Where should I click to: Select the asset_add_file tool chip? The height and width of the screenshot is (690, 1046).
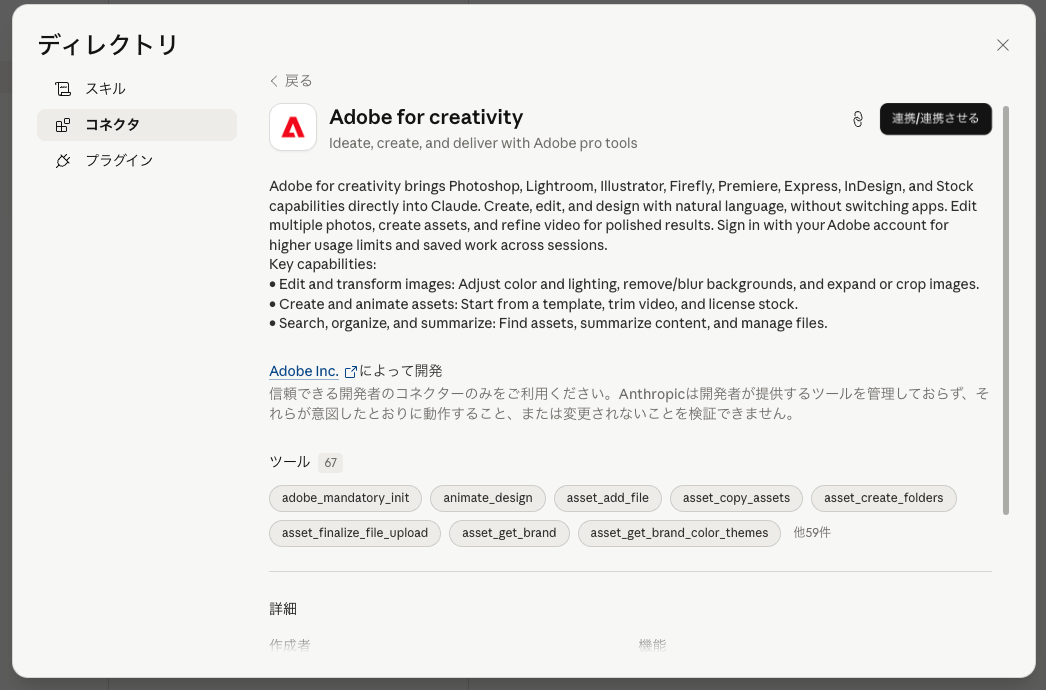[x=608, y=498]
